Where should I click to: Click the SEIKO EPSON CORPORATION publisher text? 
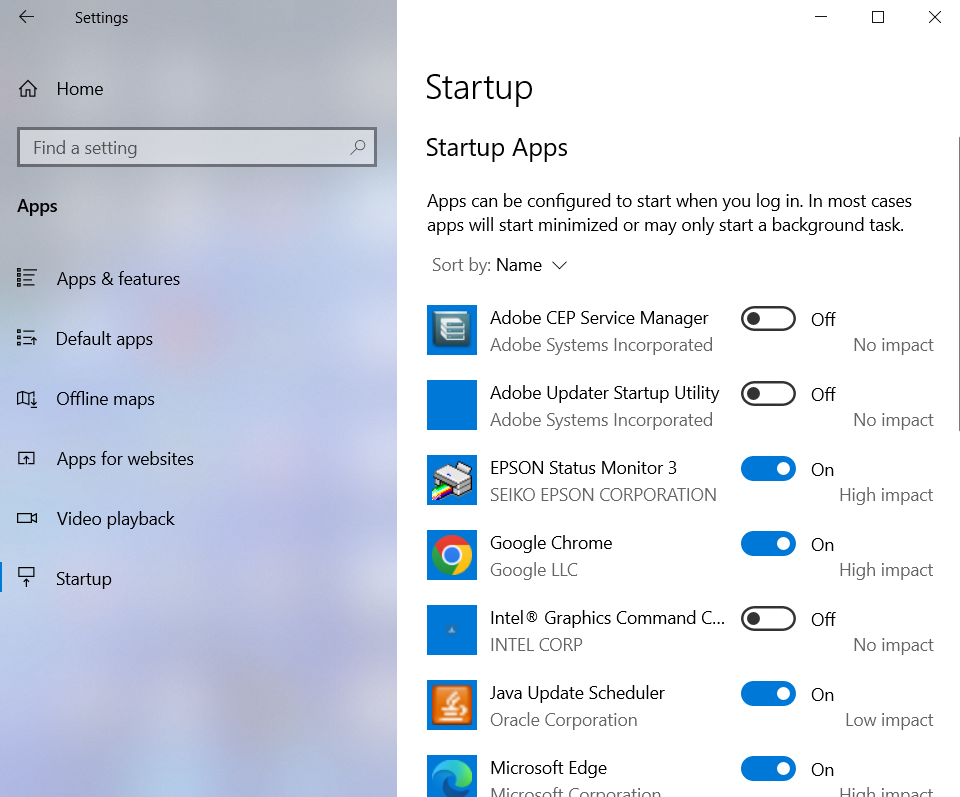pyautogui.click(x=602, y=495)
